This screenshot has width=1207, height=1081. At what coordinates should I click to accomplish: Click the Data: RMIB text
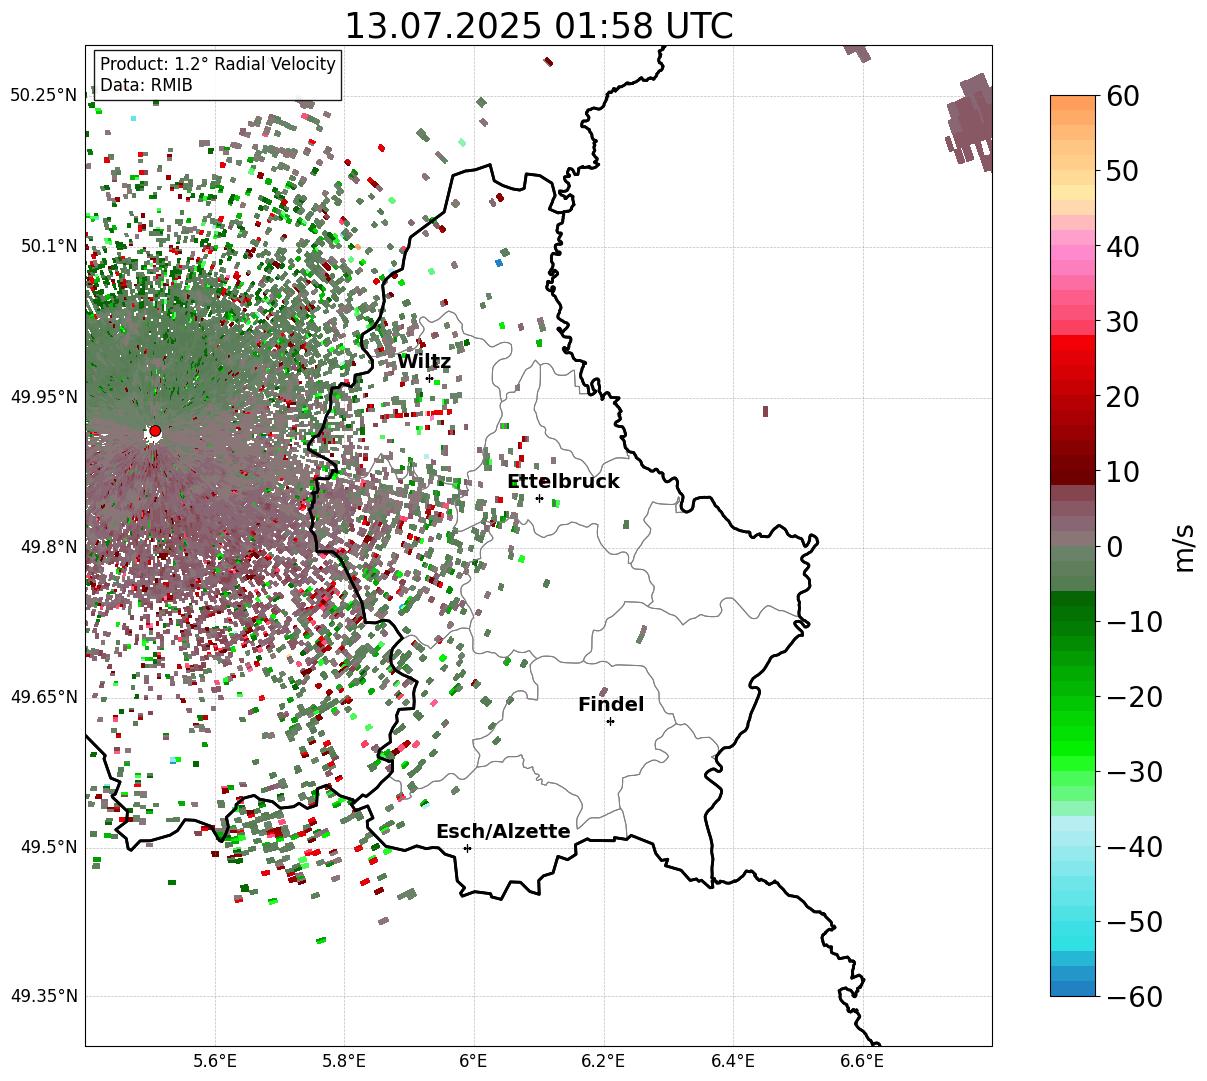point(146,85)
